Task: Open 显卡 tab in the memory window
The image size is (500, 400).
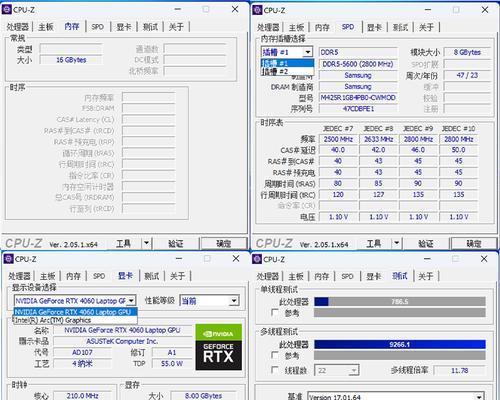Action: (124, 27)
